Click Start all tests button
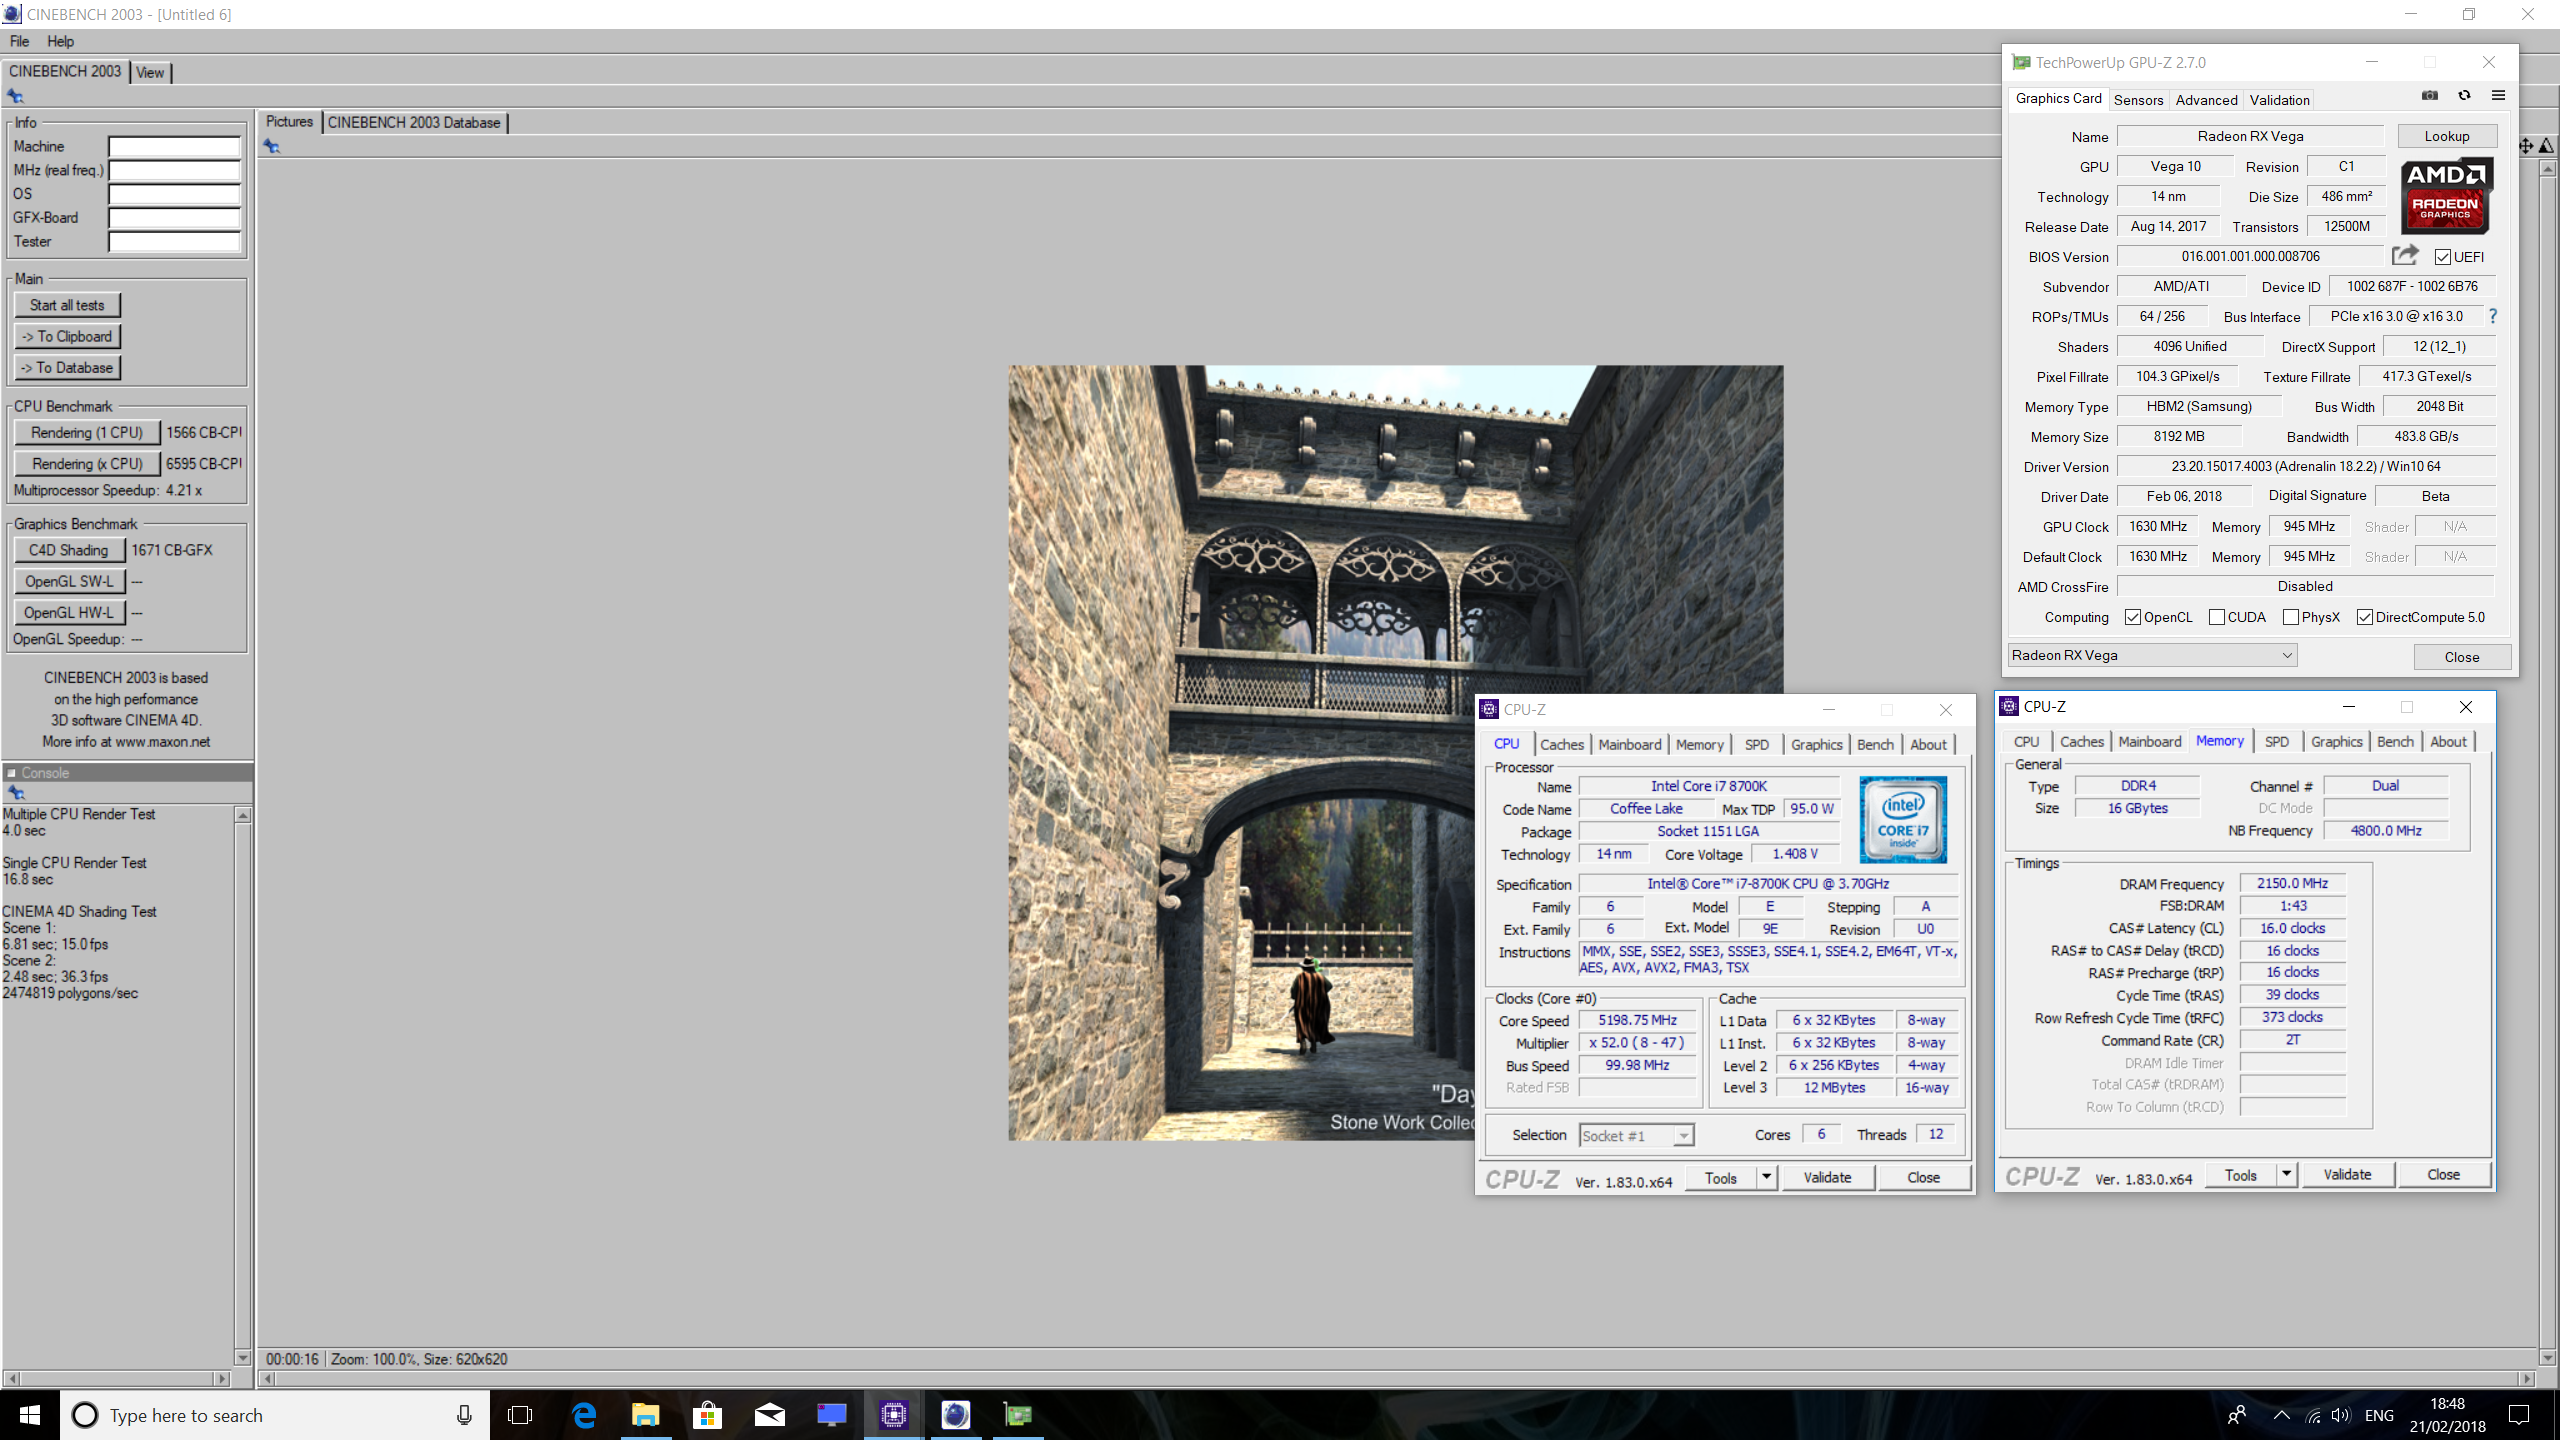 [67, 305]
